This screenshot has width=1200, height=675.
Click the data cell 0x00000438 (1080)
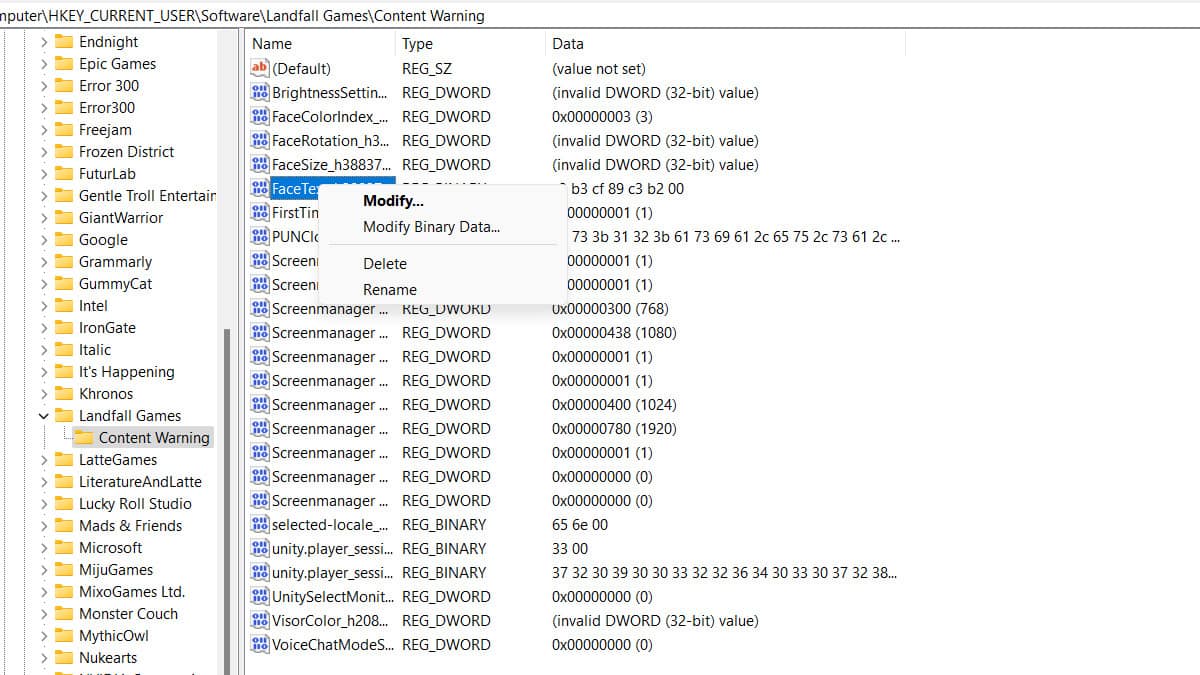pos(614,333)
